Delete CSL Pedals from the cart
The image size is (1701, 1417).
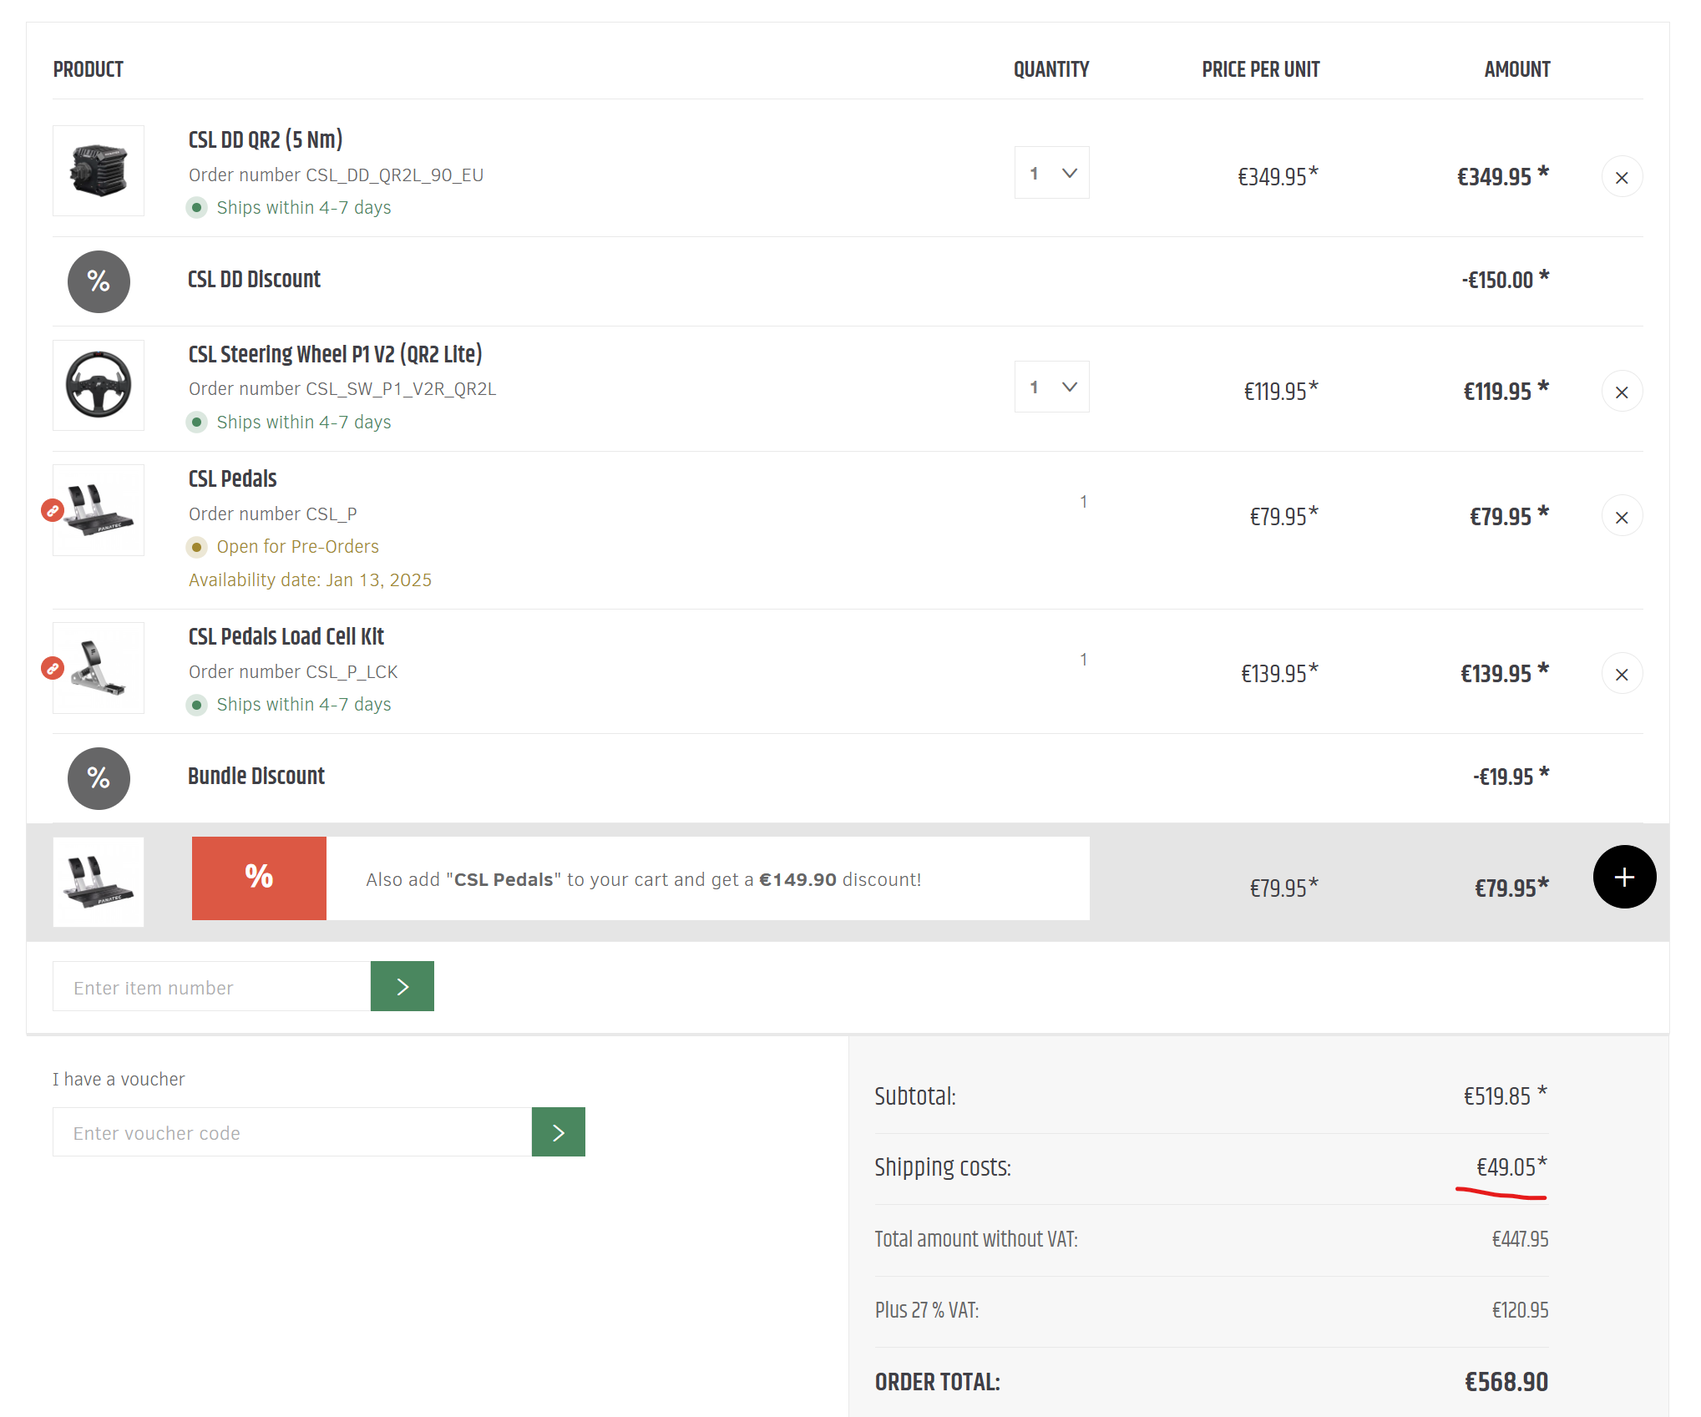tap(1621, 517)
